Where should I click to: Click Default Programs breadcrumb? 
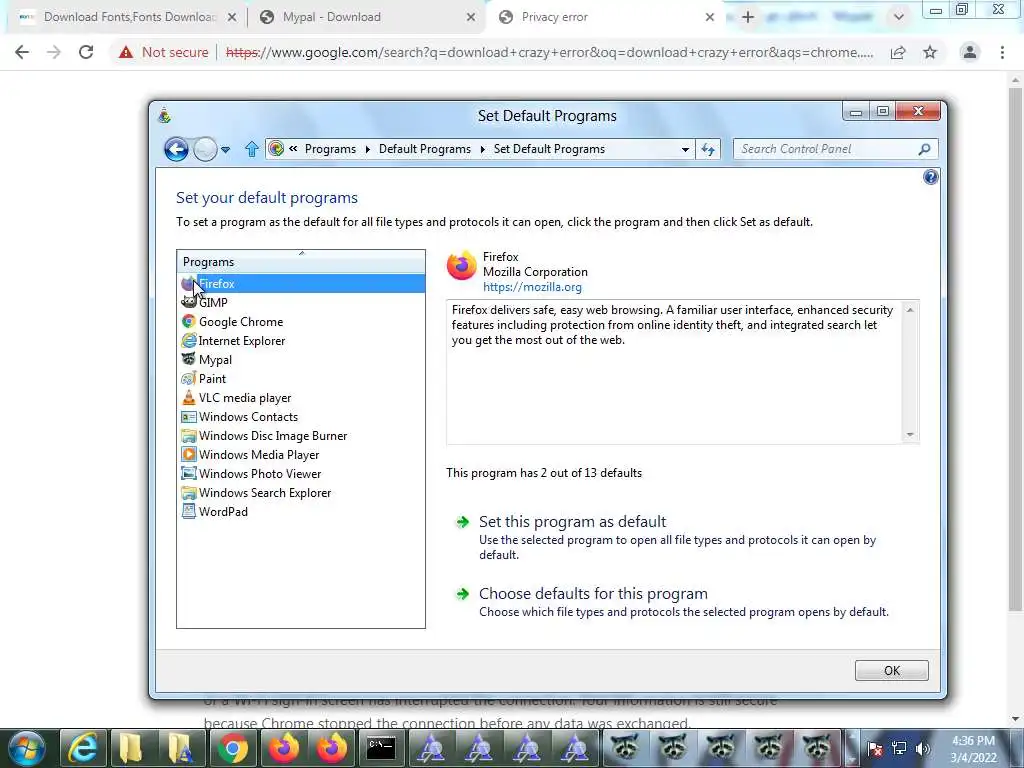tap(424, 149)
